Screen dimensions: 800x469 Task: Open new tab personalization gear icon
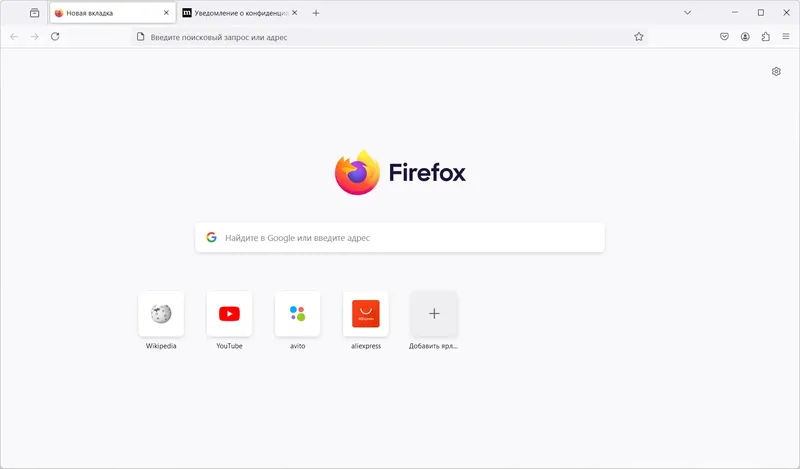(x=776, y=71)
